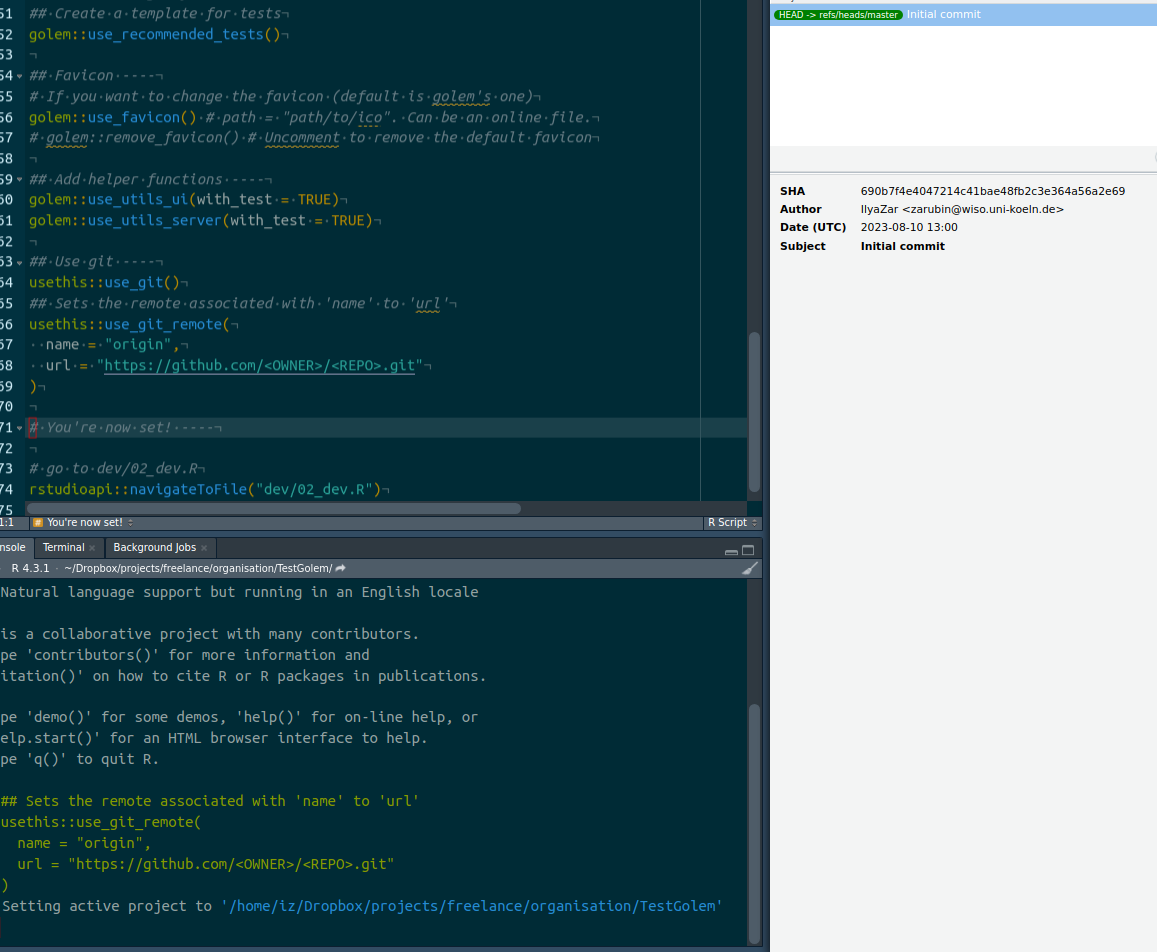The width and height of the screenshot is (1157, 952).
Task: Click the green HEAD refs/heads/master branch badge
Action: 837,15
